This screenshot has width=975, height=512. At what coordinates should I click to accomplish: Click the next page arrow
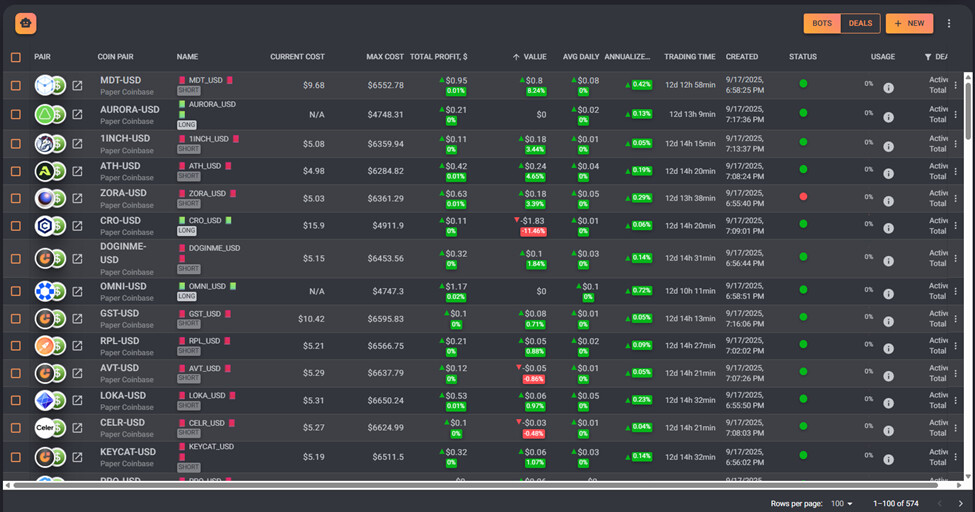click(960, 503)
